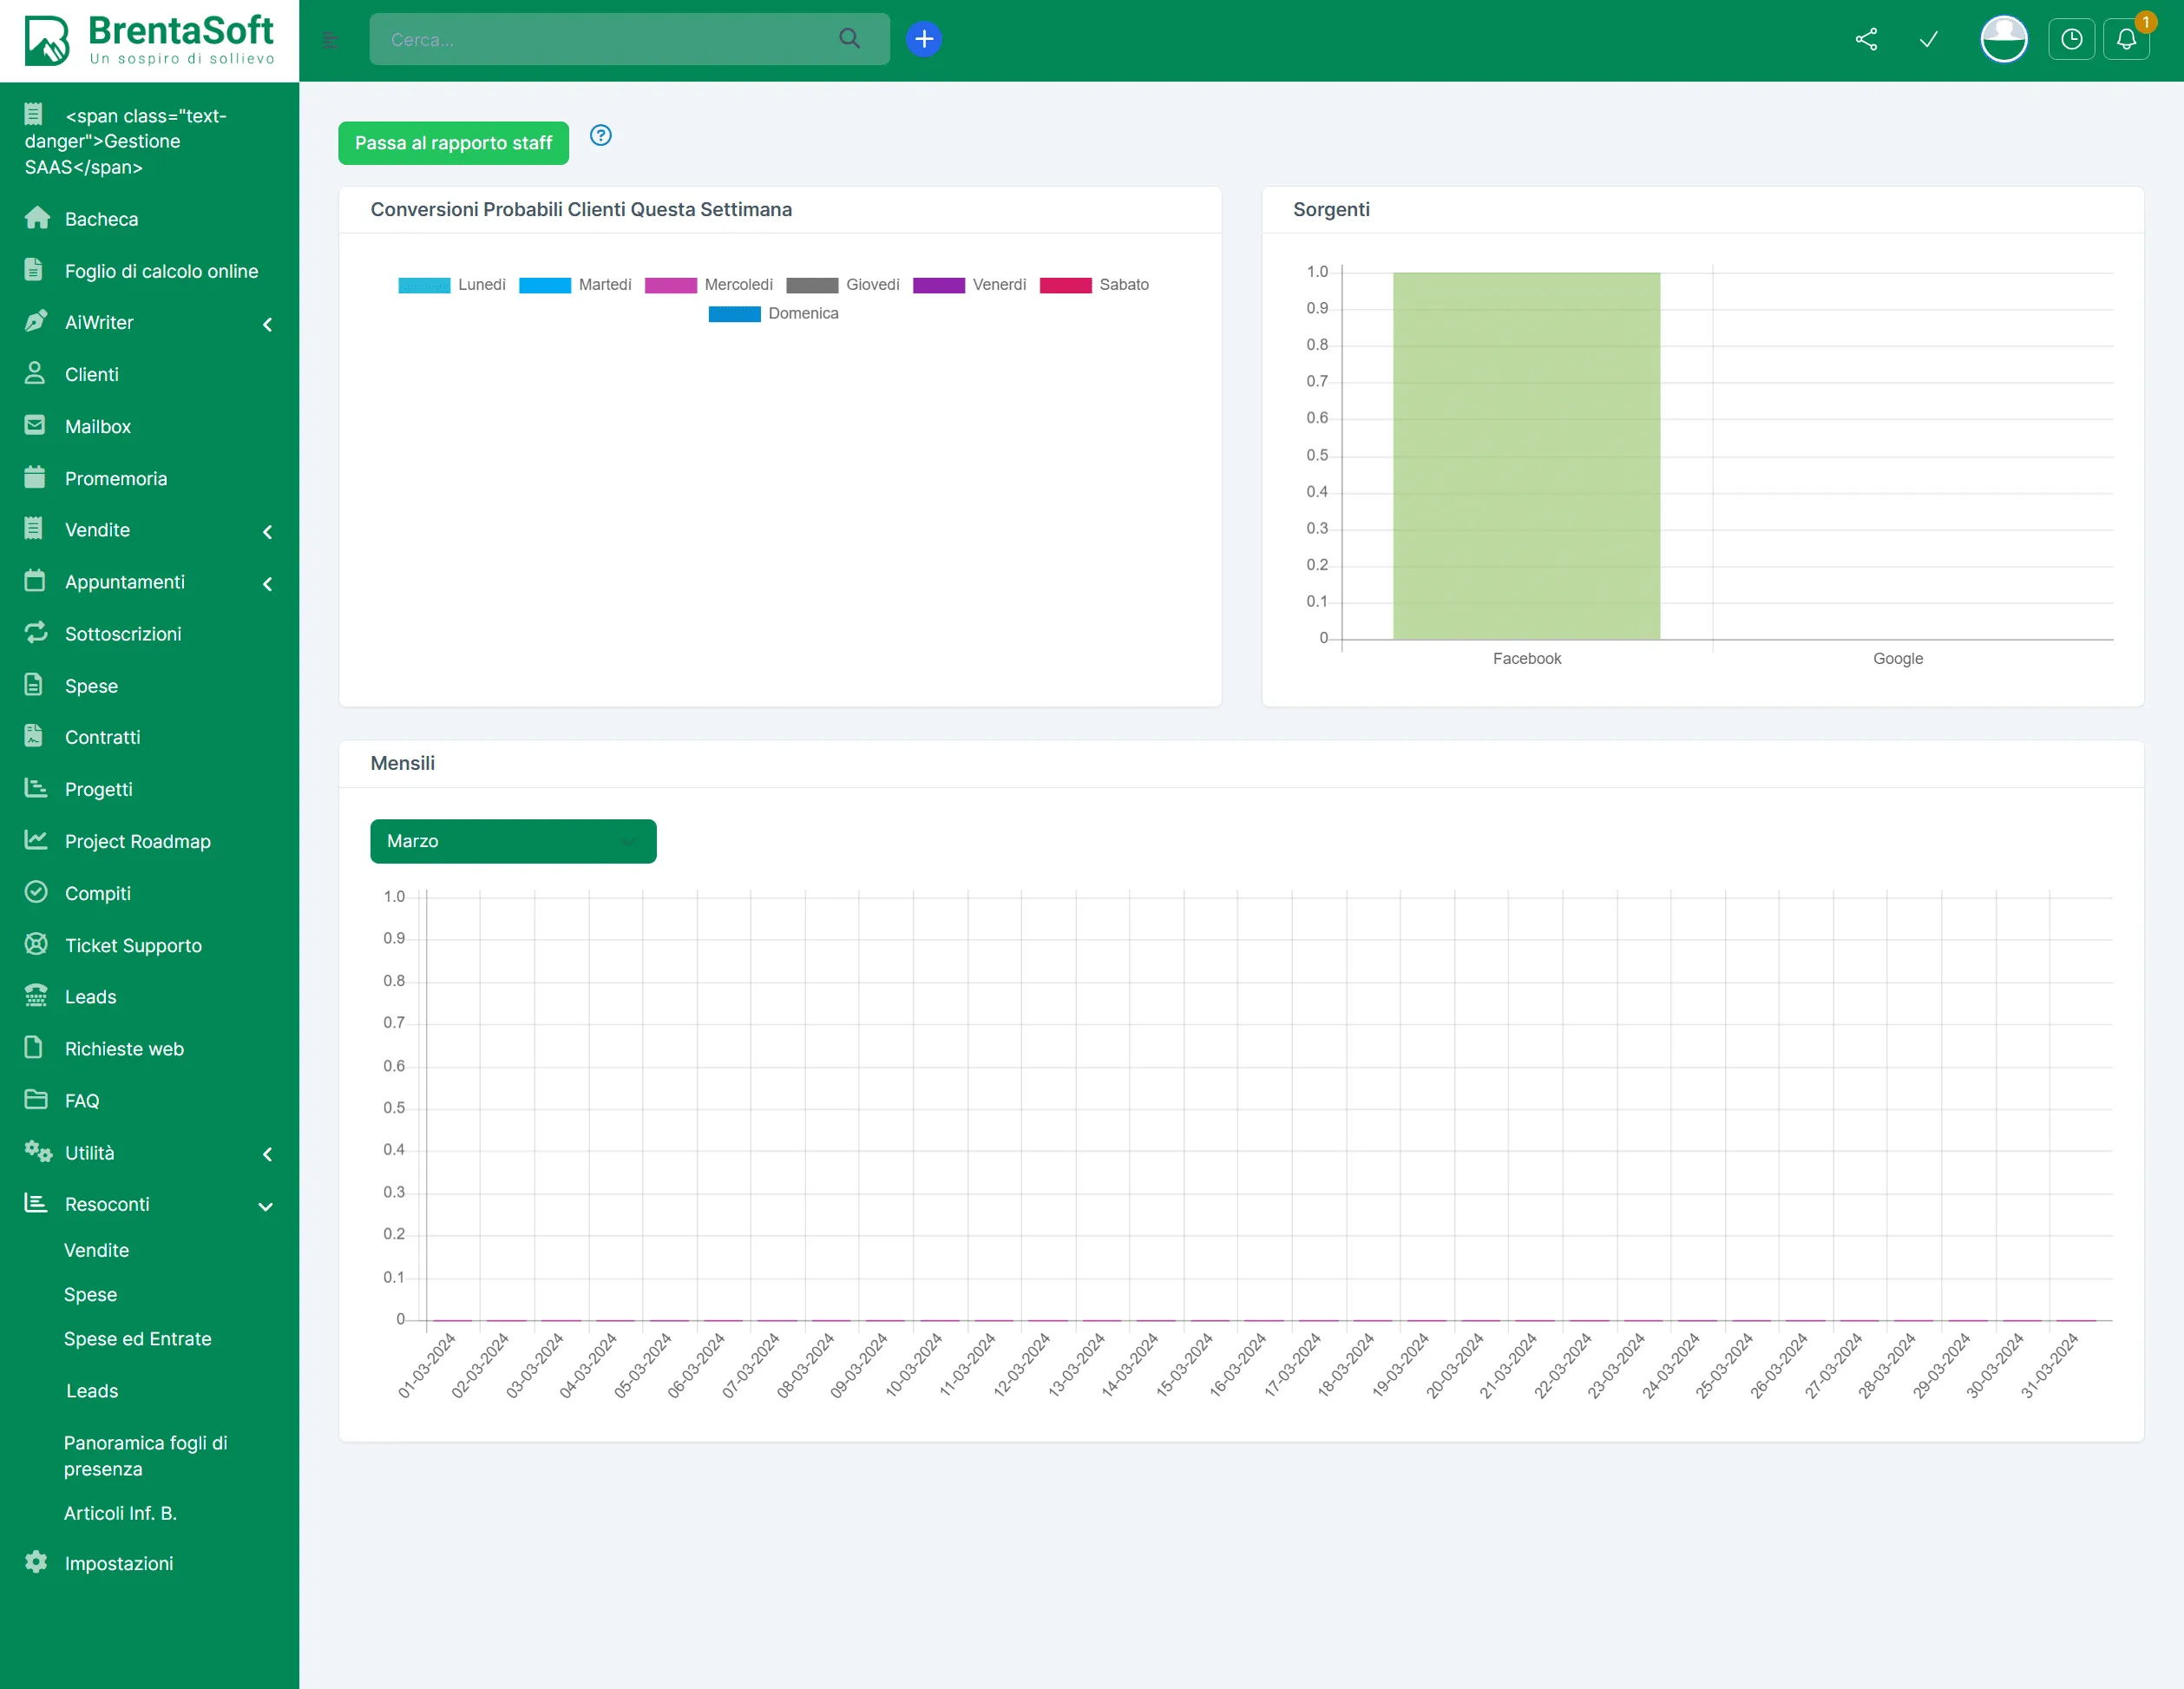The height and width of the screenshot is (1689, 2184).
Task: Open Leads report under Resoconti
Action: pyautogui.click(x=92, y=1390)
